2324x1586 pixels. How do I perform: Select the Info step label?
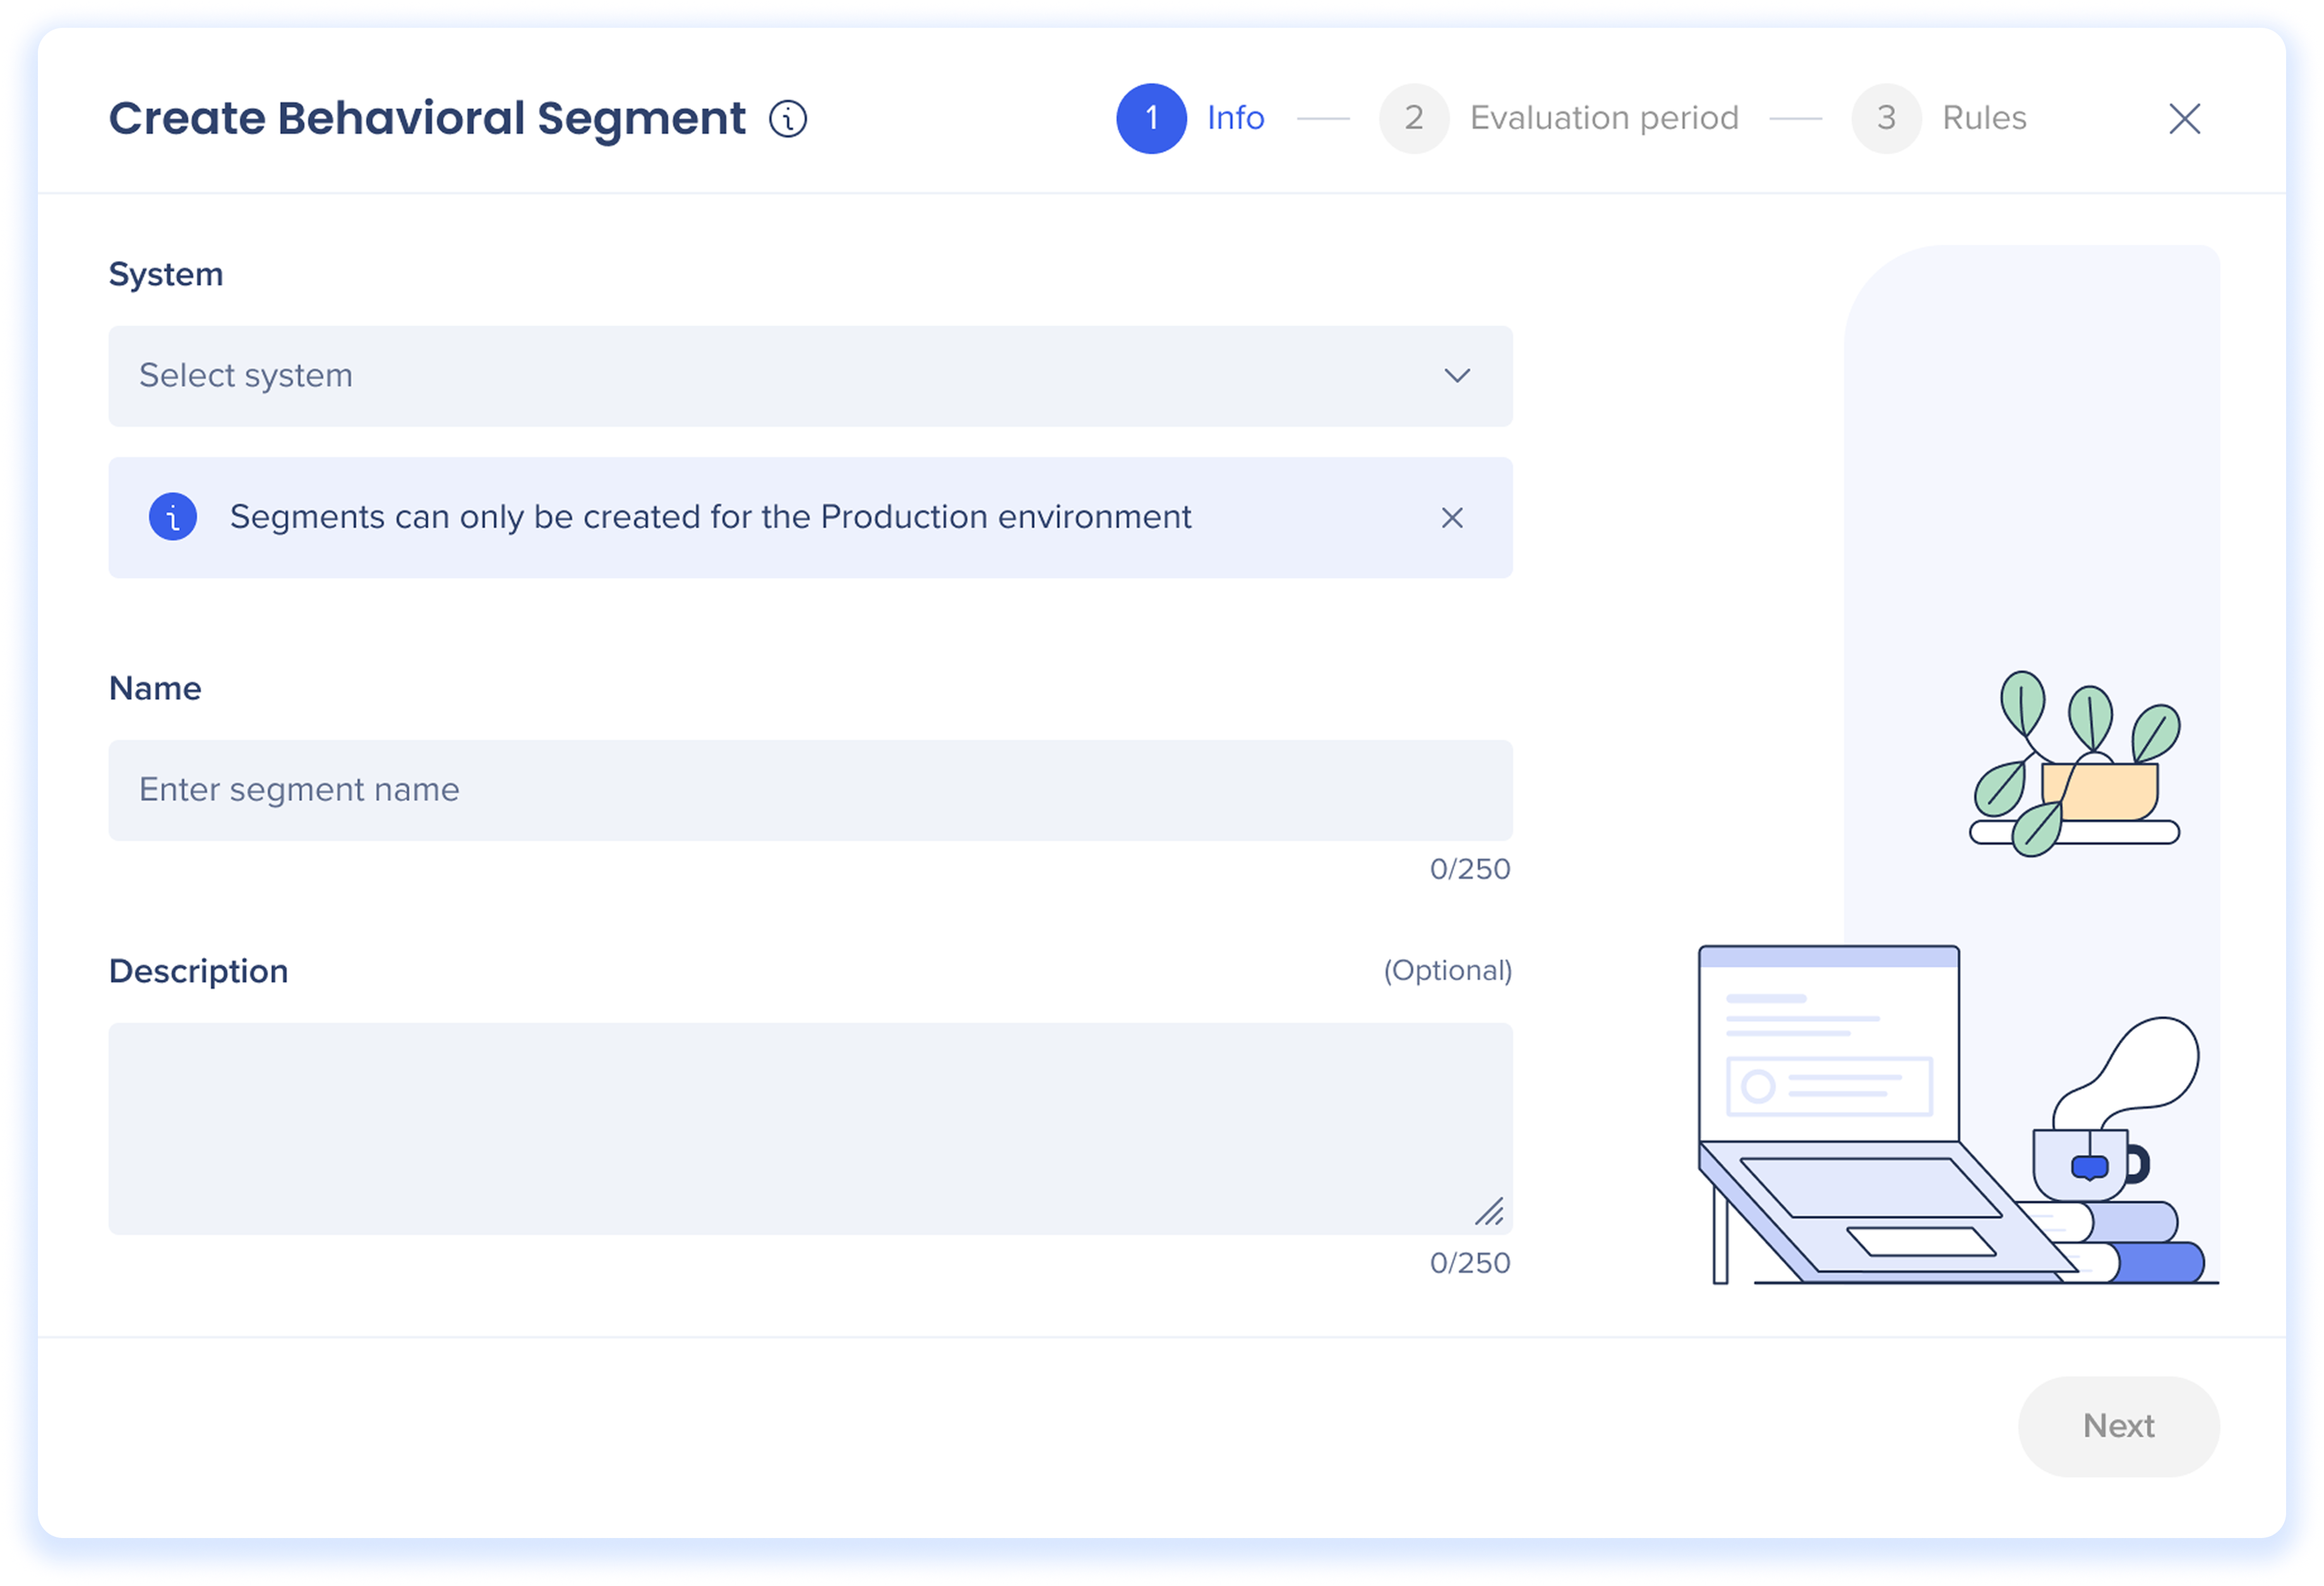point(1235,119)
